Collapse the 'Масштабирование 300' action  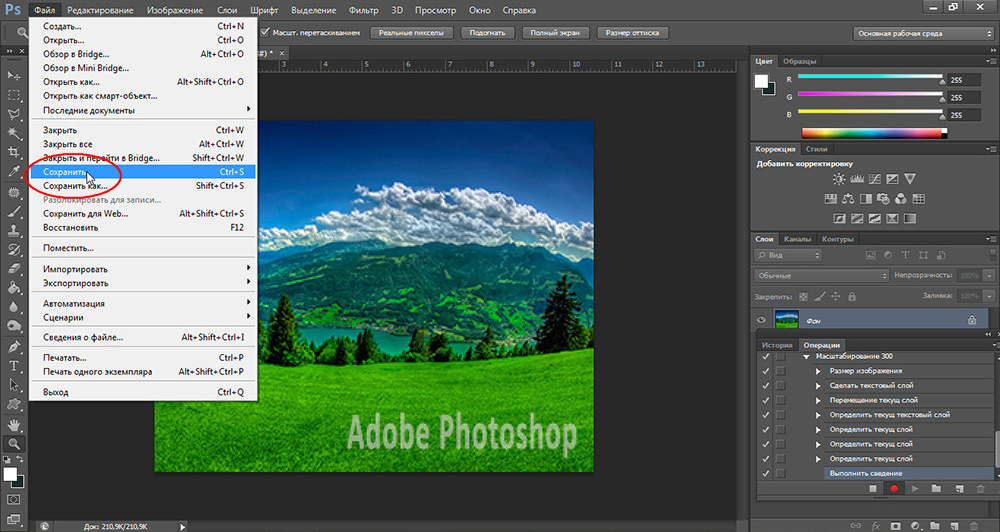tap(807, 357)
